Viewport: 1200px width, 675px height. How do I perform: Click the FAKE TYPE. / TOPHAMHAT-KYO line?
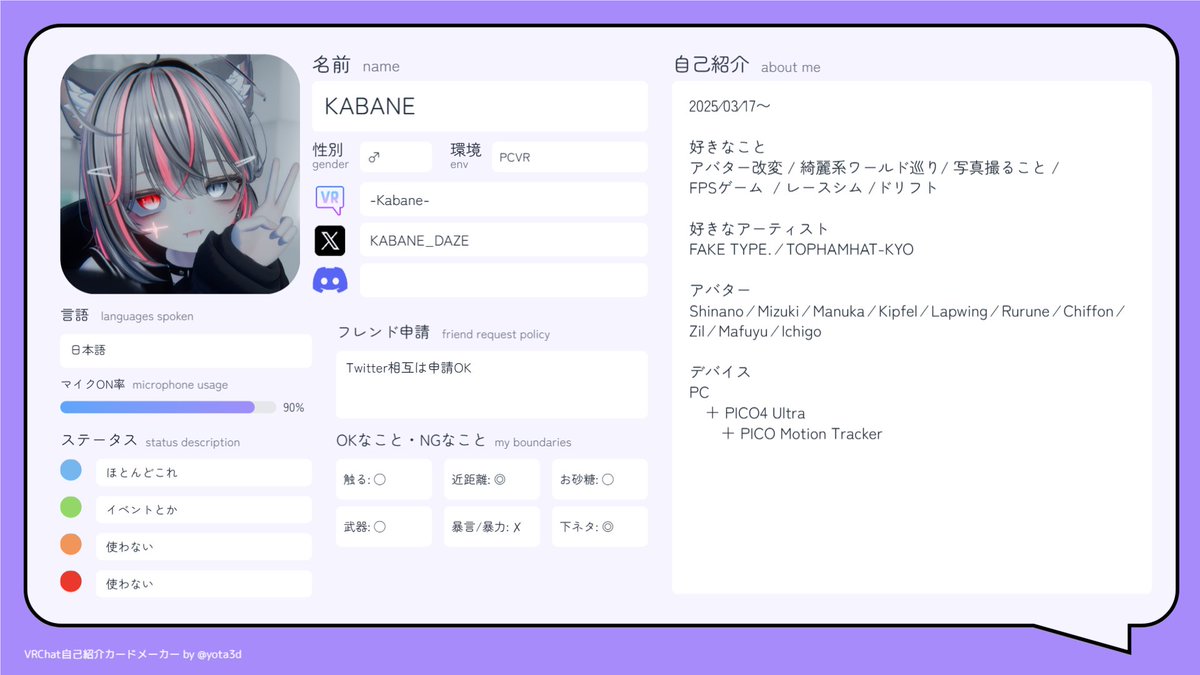(801, 249)
